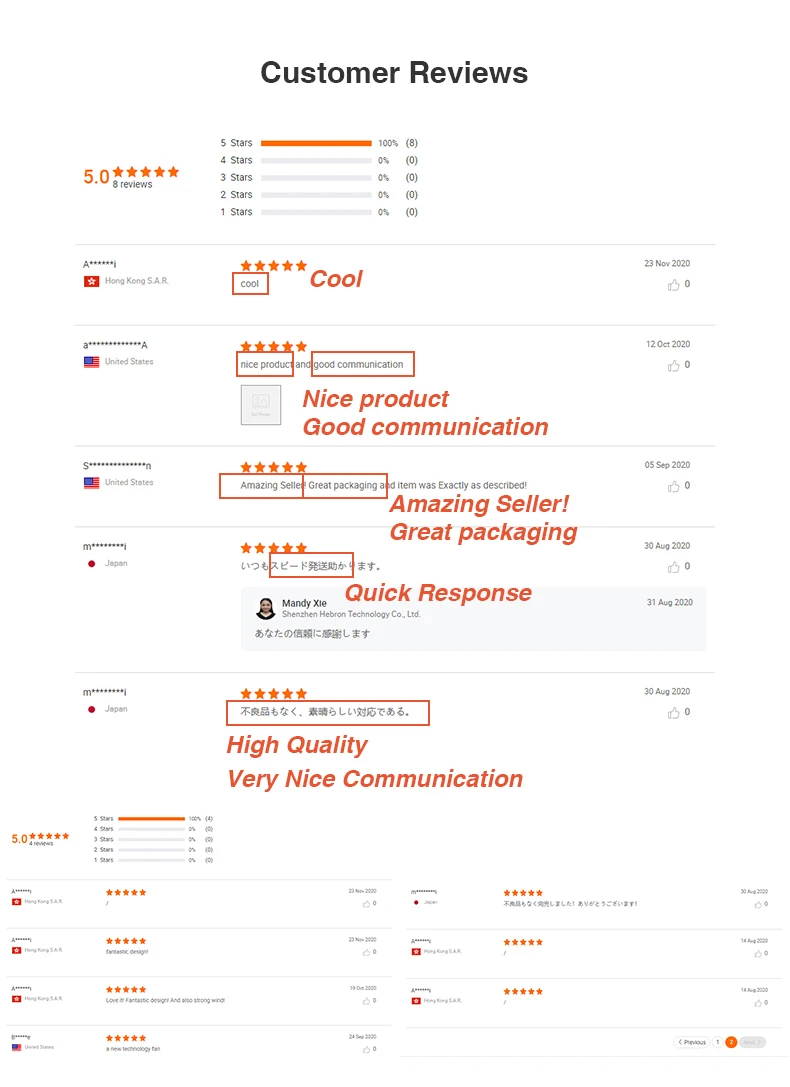Click Mandy Xie's profile avatar
Screen dimensions: 790x1087
pyautogui.click(x=266, y=608)
